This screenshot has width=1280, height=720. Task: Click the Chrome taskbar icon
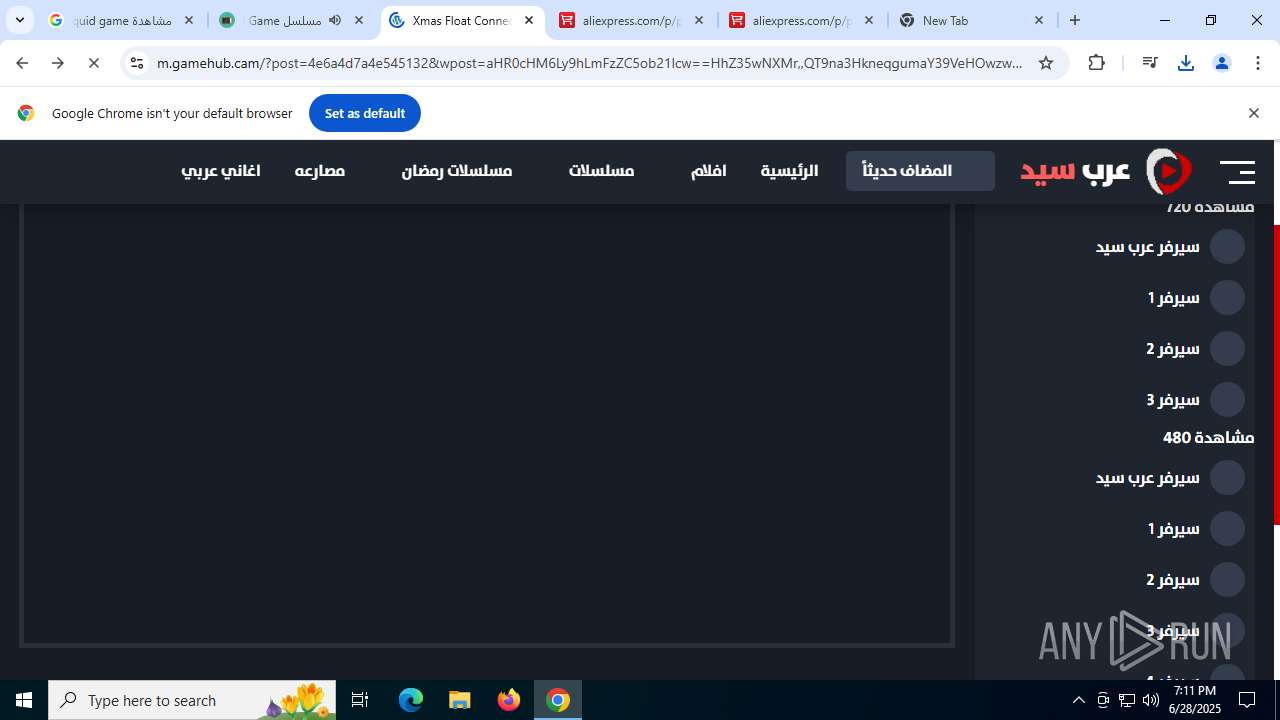tap(558, 700)
